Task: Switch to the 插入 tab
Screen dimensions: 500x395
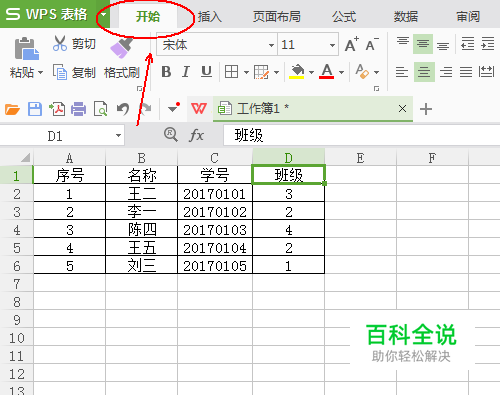Action: (x=210, y=16)
